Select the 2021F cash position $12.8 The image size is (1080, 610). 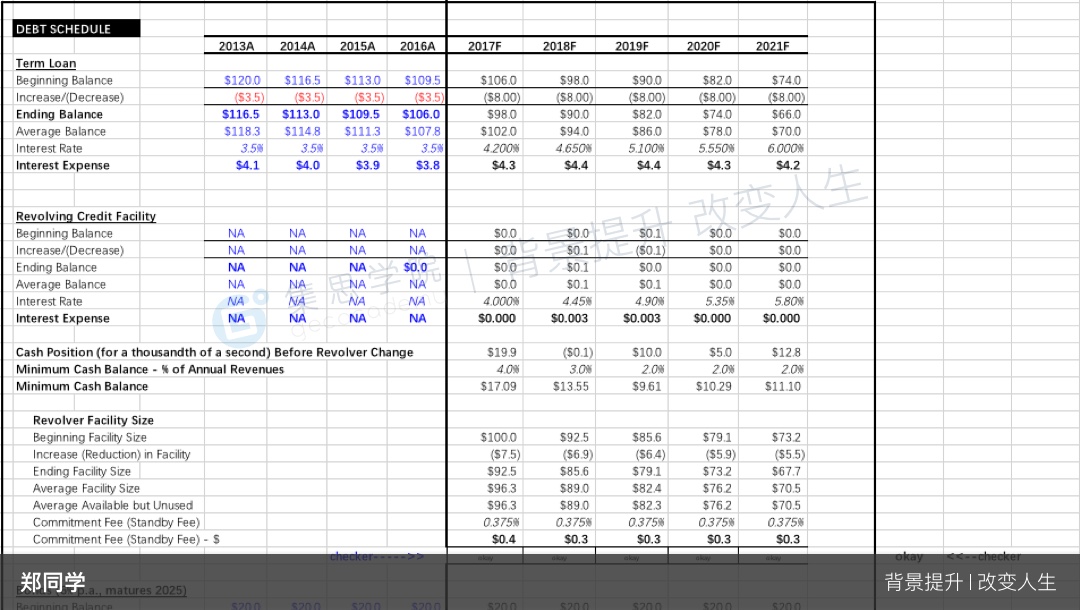pyautogui.click(x=787, y=353)
